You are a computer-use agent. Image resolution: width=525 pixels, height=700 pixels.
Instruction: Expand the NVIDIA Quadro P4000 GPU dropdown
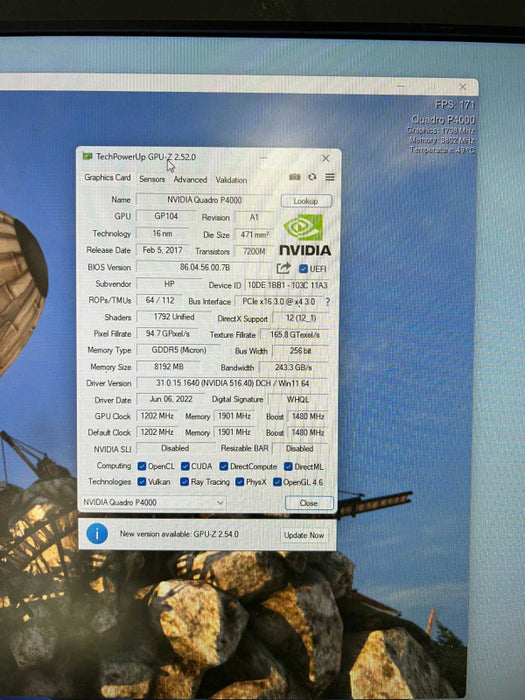coord(153,502)
